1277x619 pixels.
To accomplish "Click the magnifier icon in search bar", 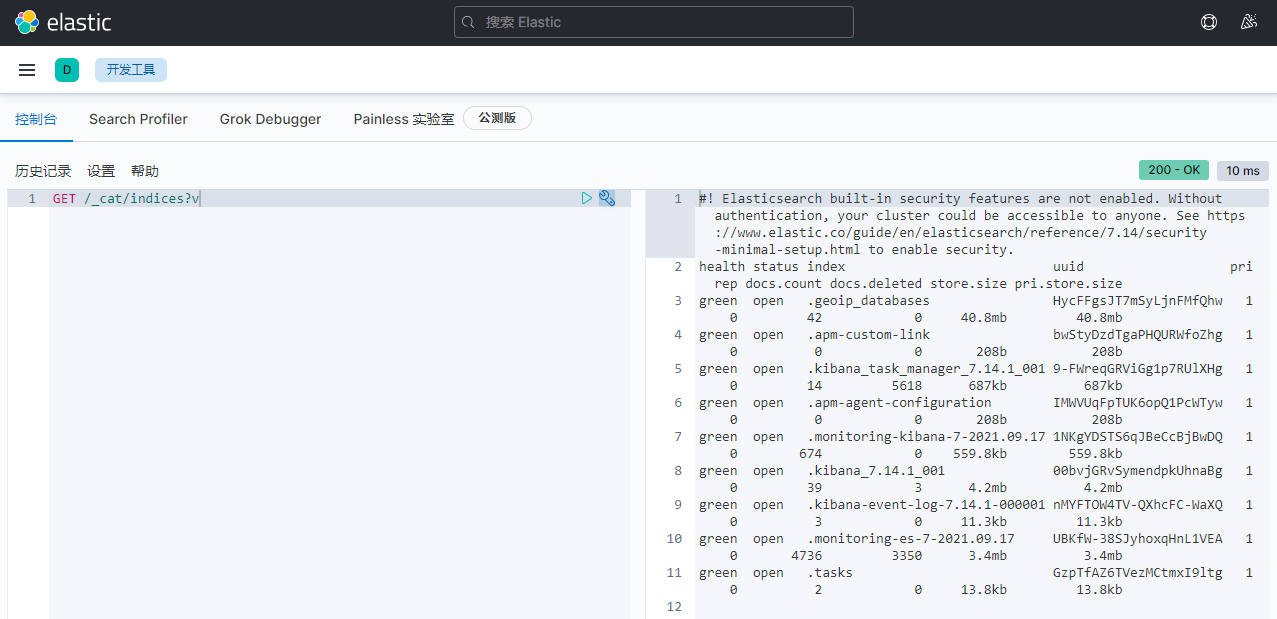I will pyautogui.click(x=469, y=22).
